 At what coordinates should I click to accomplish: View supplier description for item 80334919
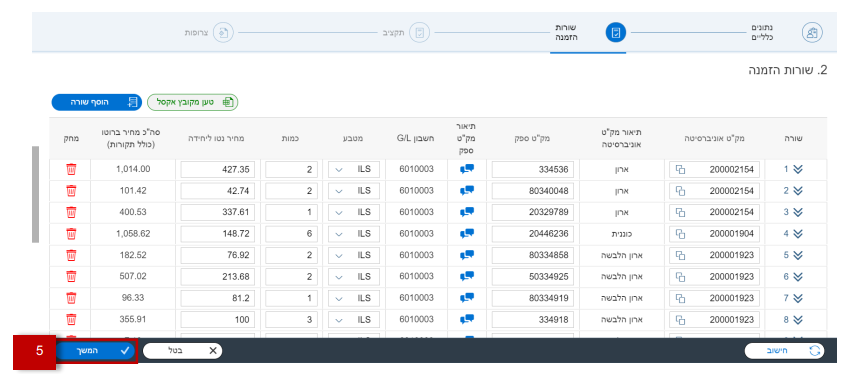point(467,298)
